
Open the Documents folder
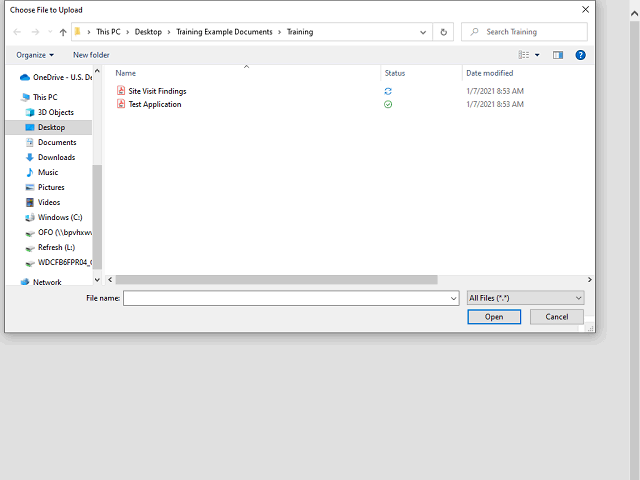[51, 142]
